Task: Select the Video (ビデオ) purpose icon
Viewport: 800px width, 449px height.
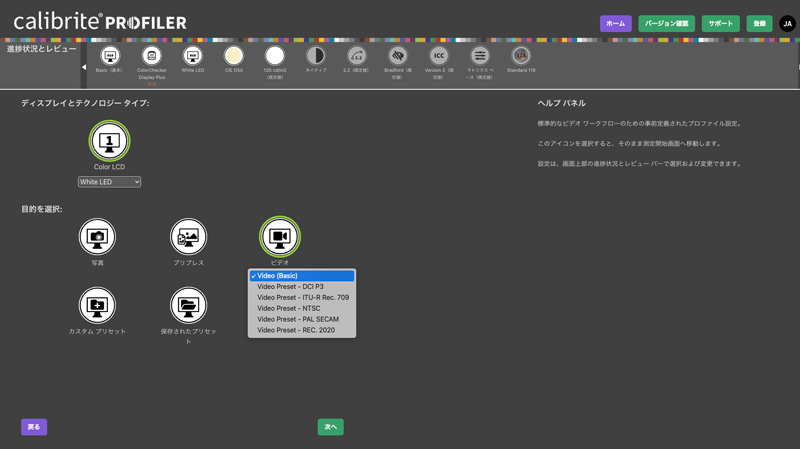Action: coord(280,237)
